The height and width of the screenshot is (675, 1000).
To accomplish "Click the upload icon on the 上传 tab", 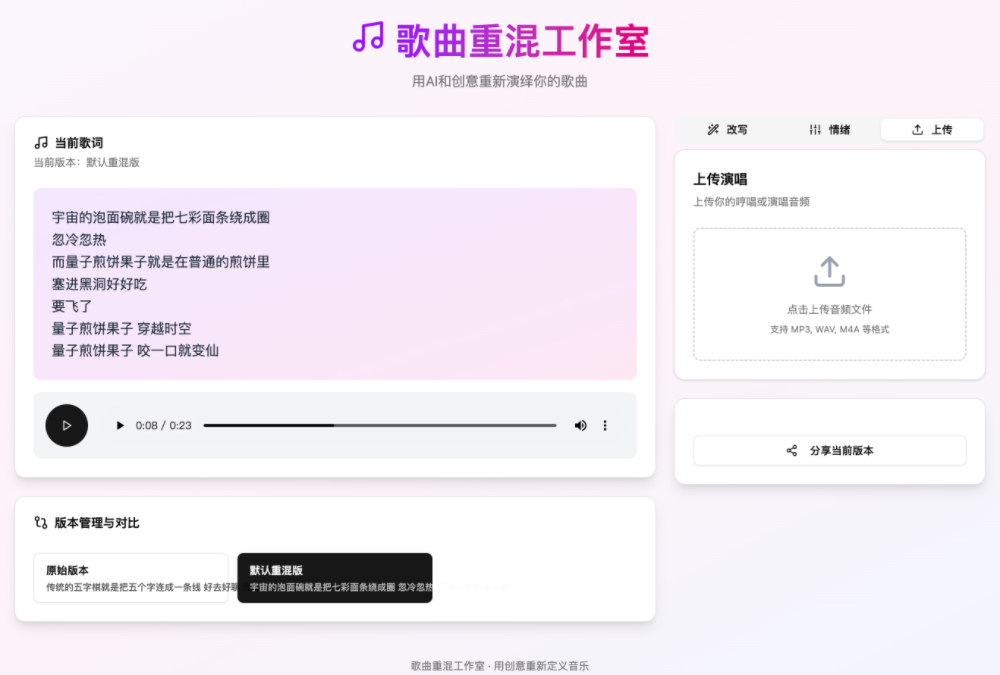I will click(917, 129).
